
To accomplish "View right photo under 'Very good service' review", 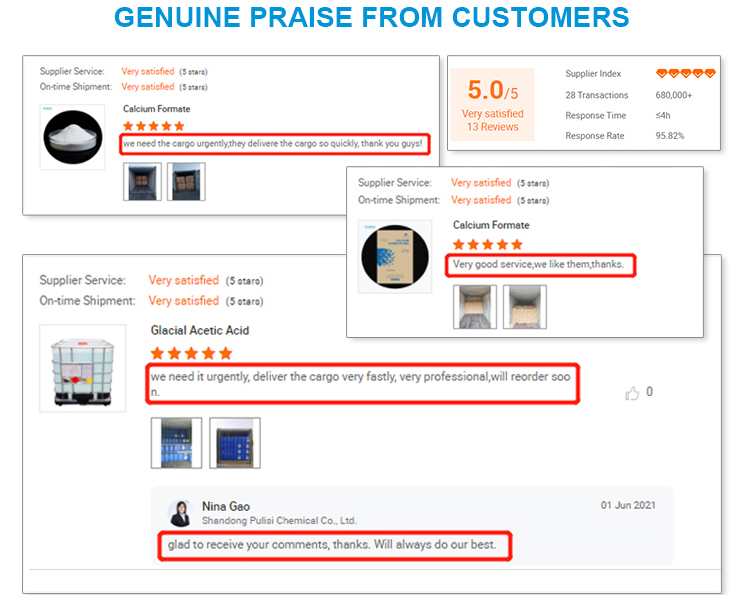I will [524, 307].
